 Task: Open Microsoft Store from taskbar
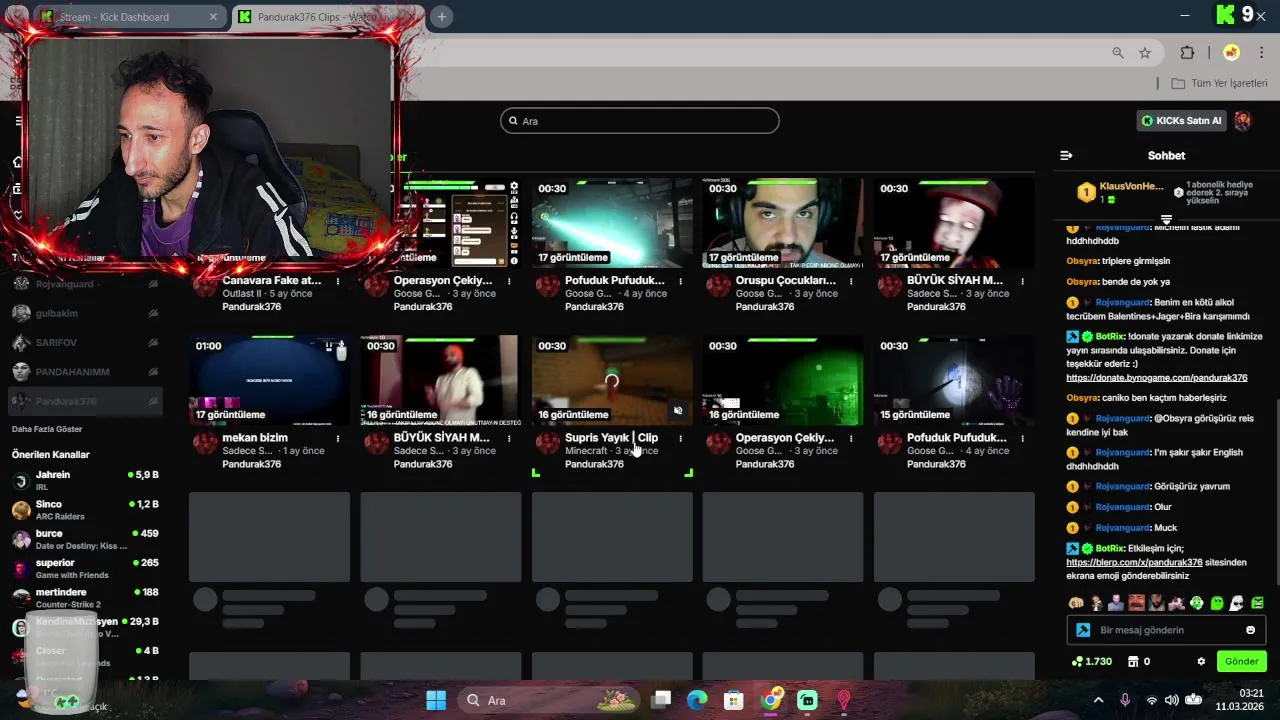(734, 700)
